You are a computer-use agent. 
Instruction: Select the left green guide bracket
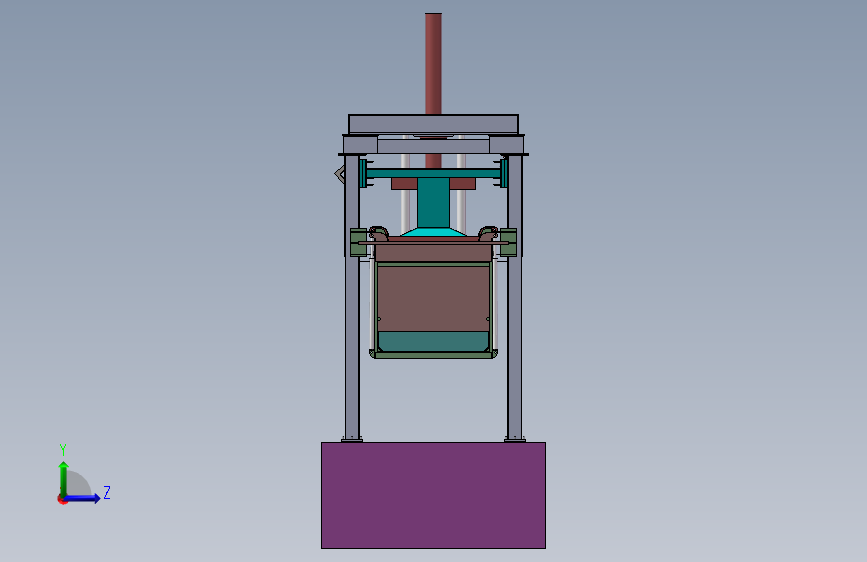point(358,242)
